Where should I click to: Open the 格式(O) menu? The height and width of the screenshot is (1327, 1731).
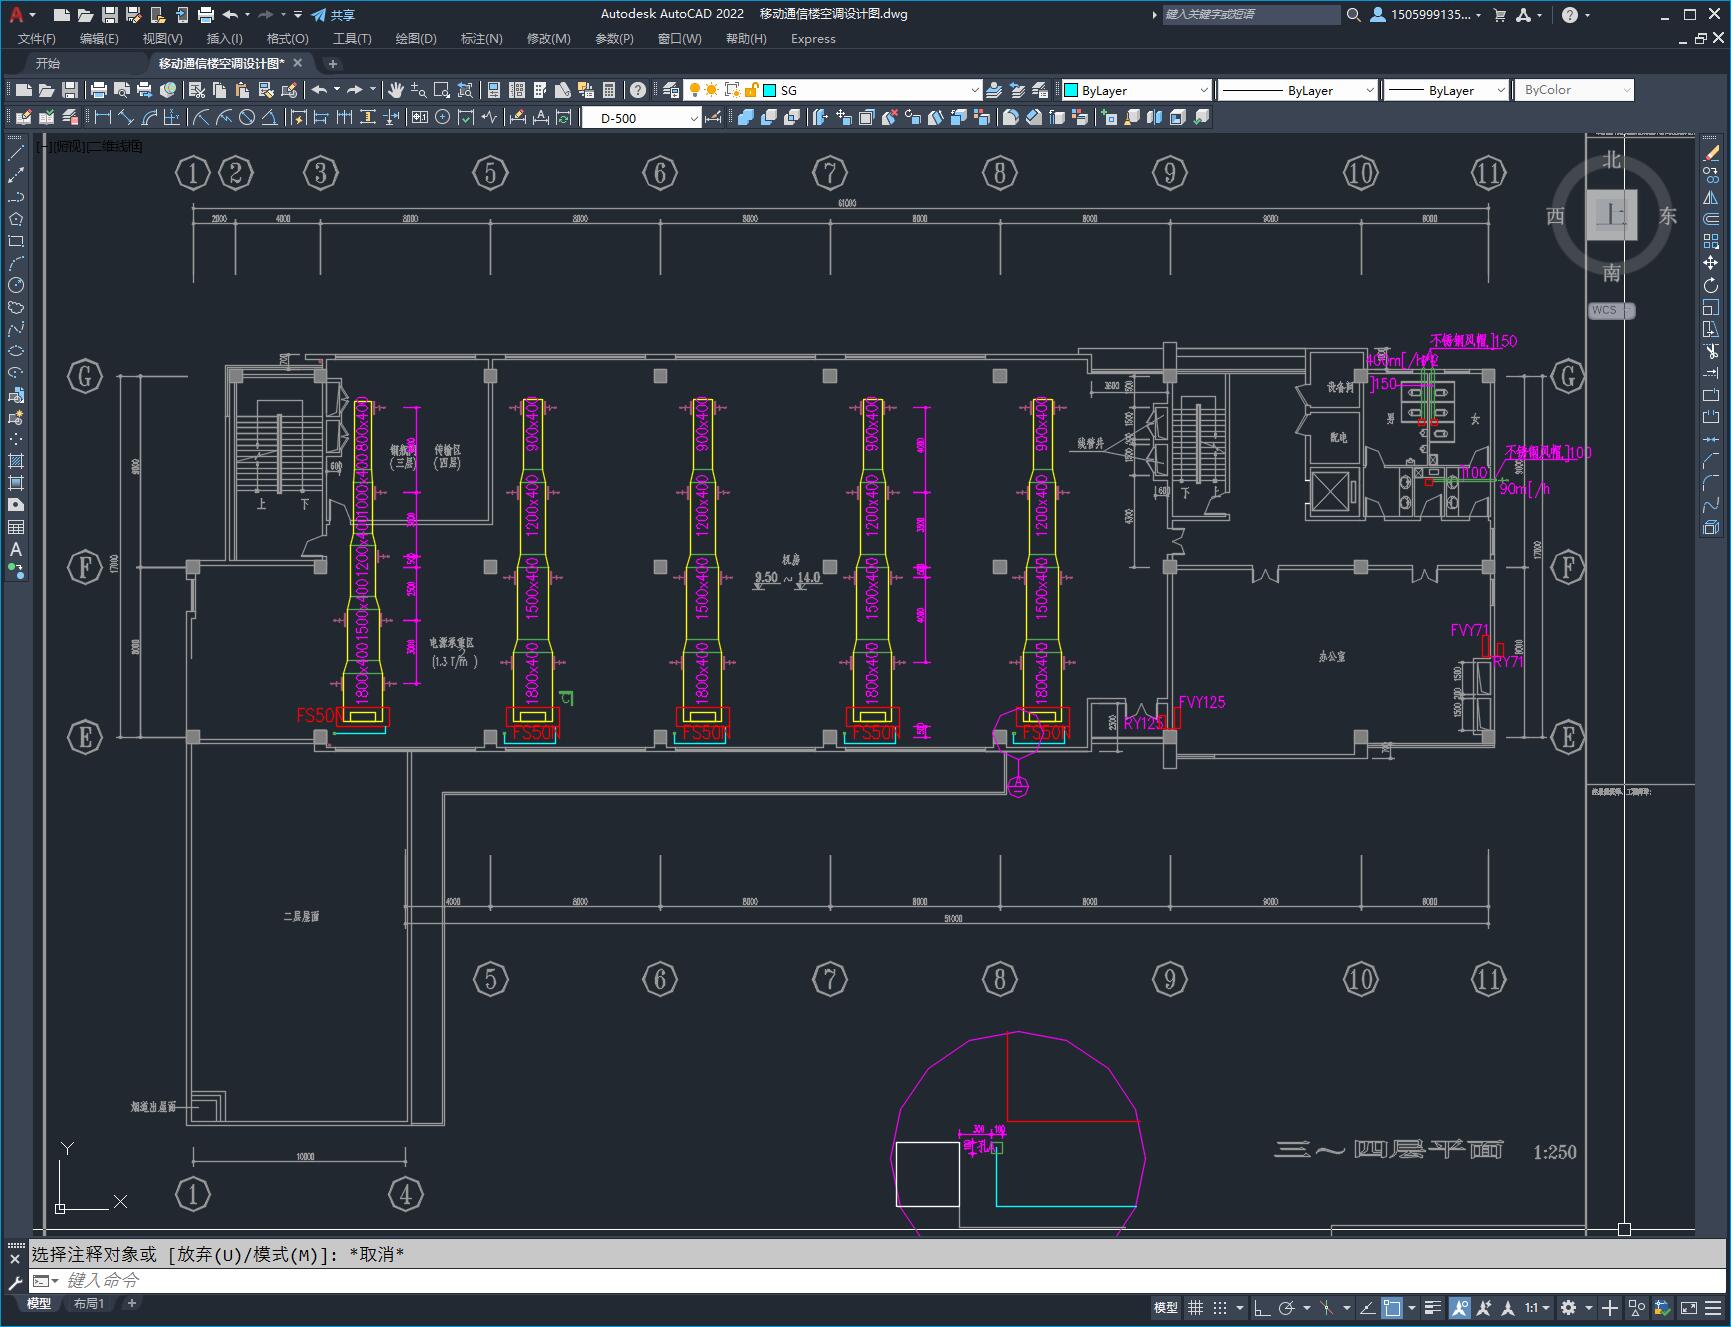(287, 38)
